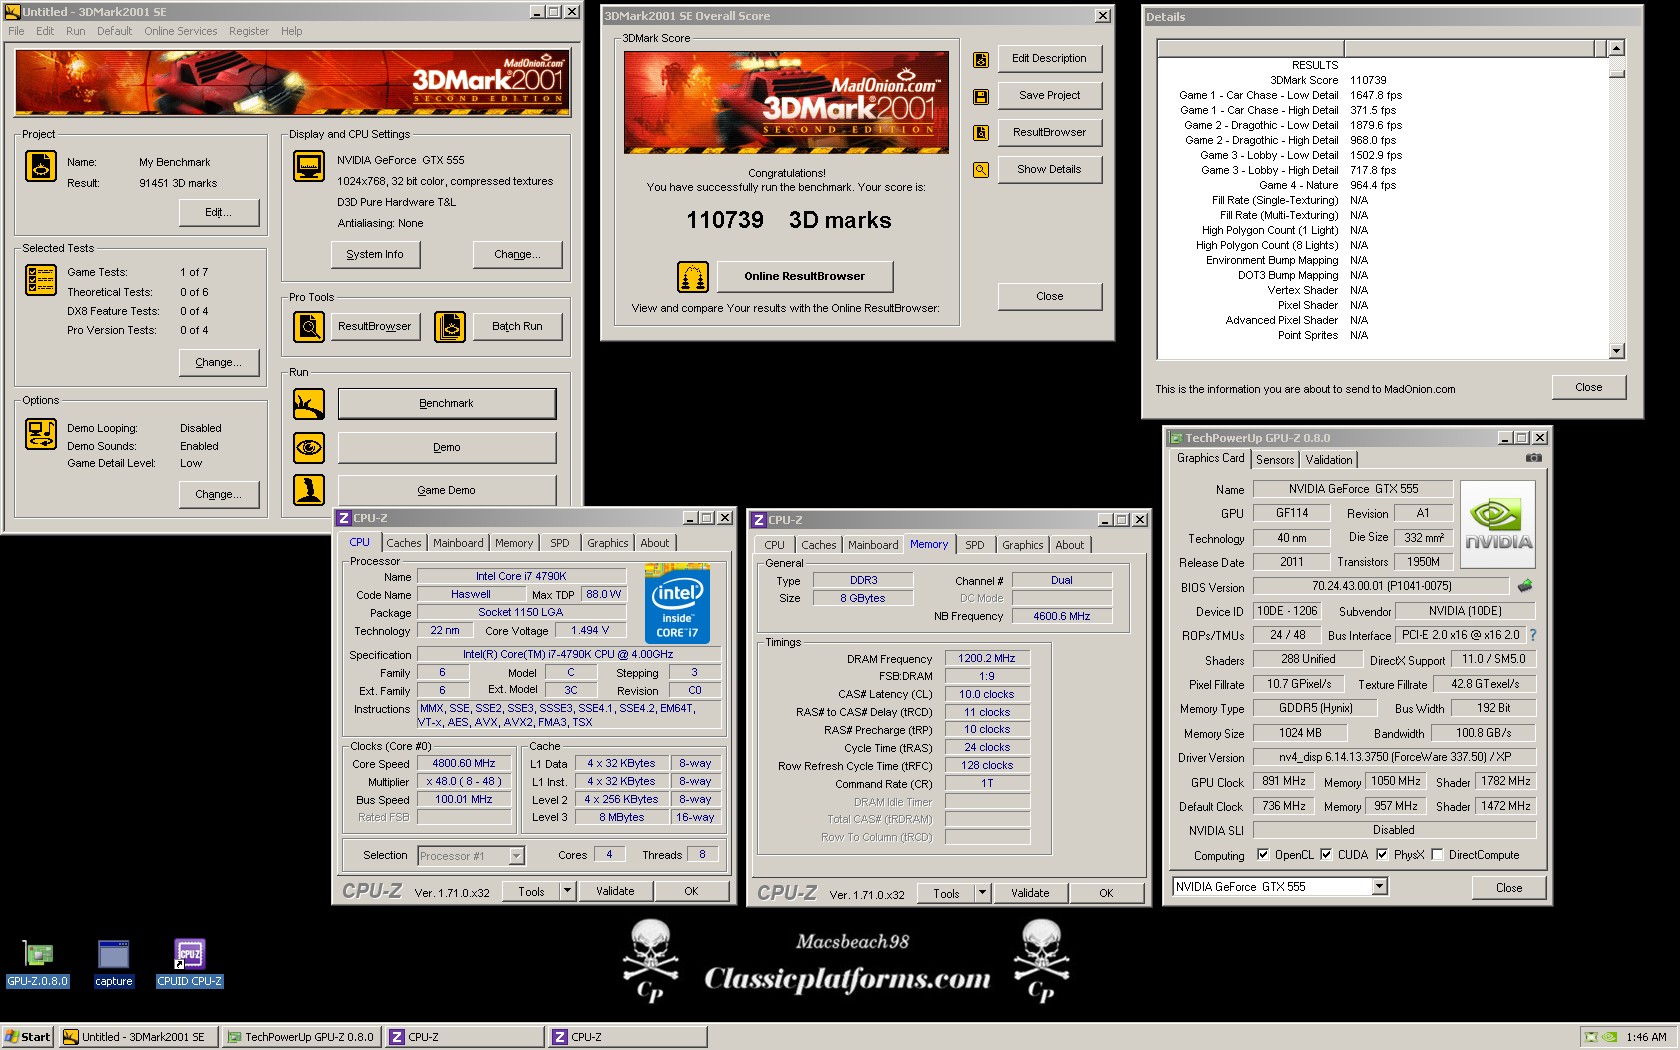Switch to the Validation tab in GPU-Z
Image resolution: width=1680 pixels, height=1050 pixels.
1328,460
